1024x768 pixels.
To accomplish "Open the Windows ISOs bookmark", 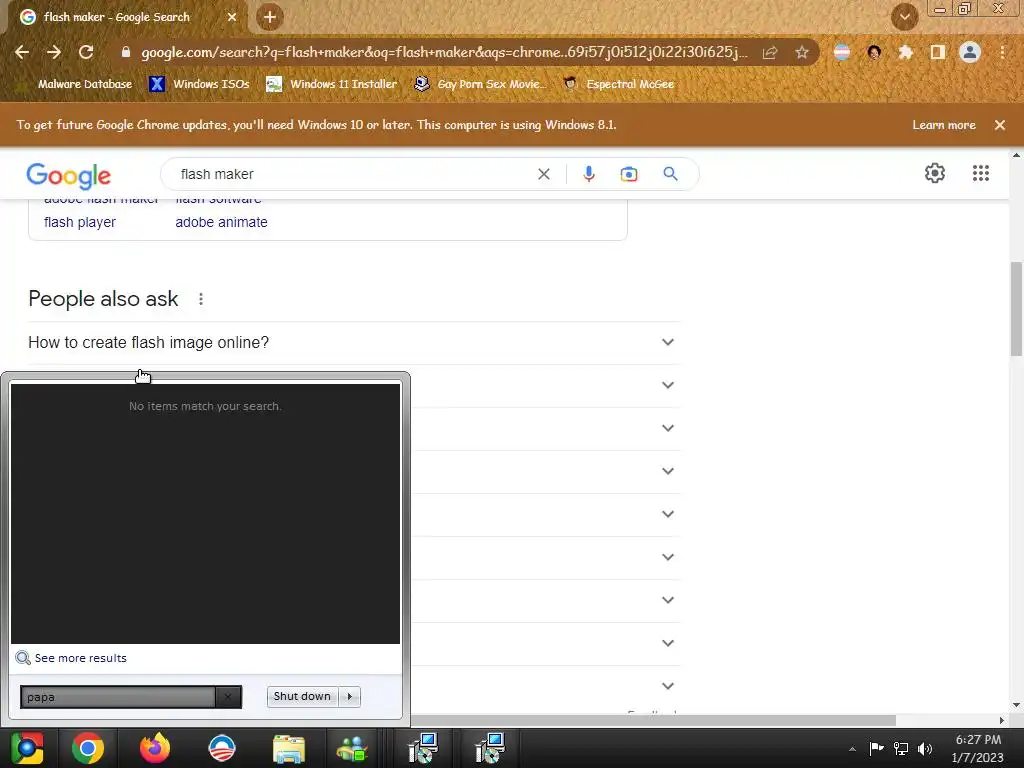I will tap(200, 84).
